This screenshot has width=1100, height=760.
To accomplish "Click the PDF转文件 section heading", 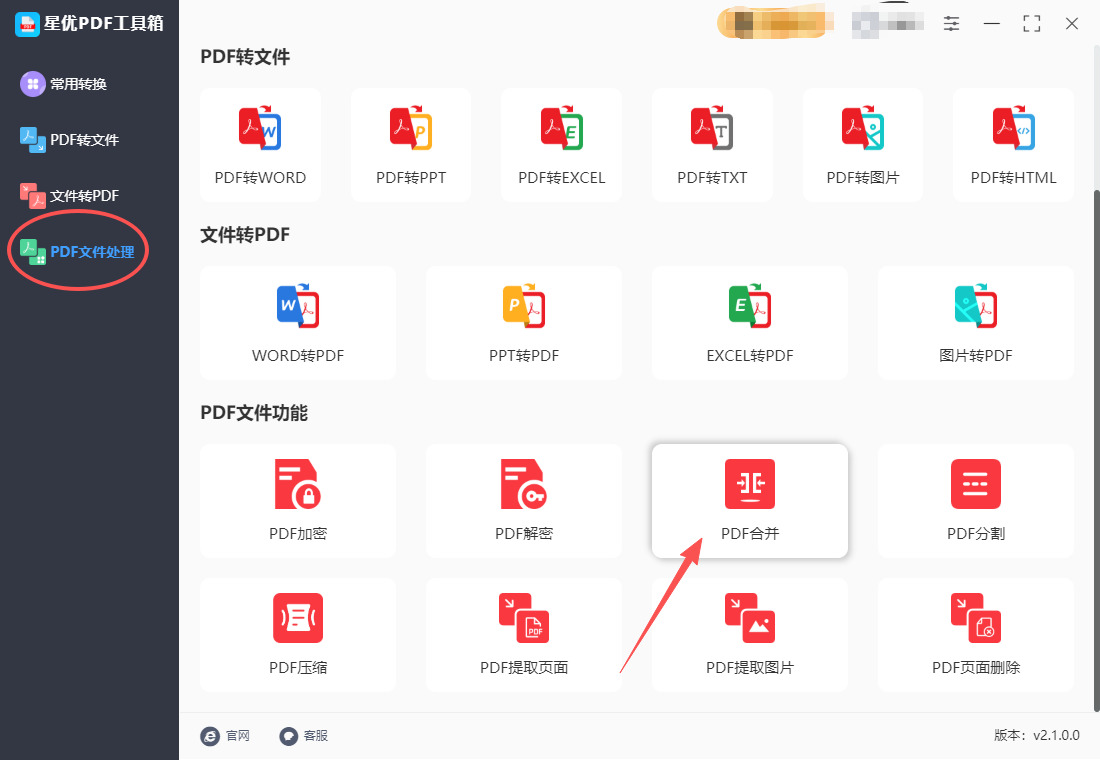I will pyautogui.click(x=245, y=57).
